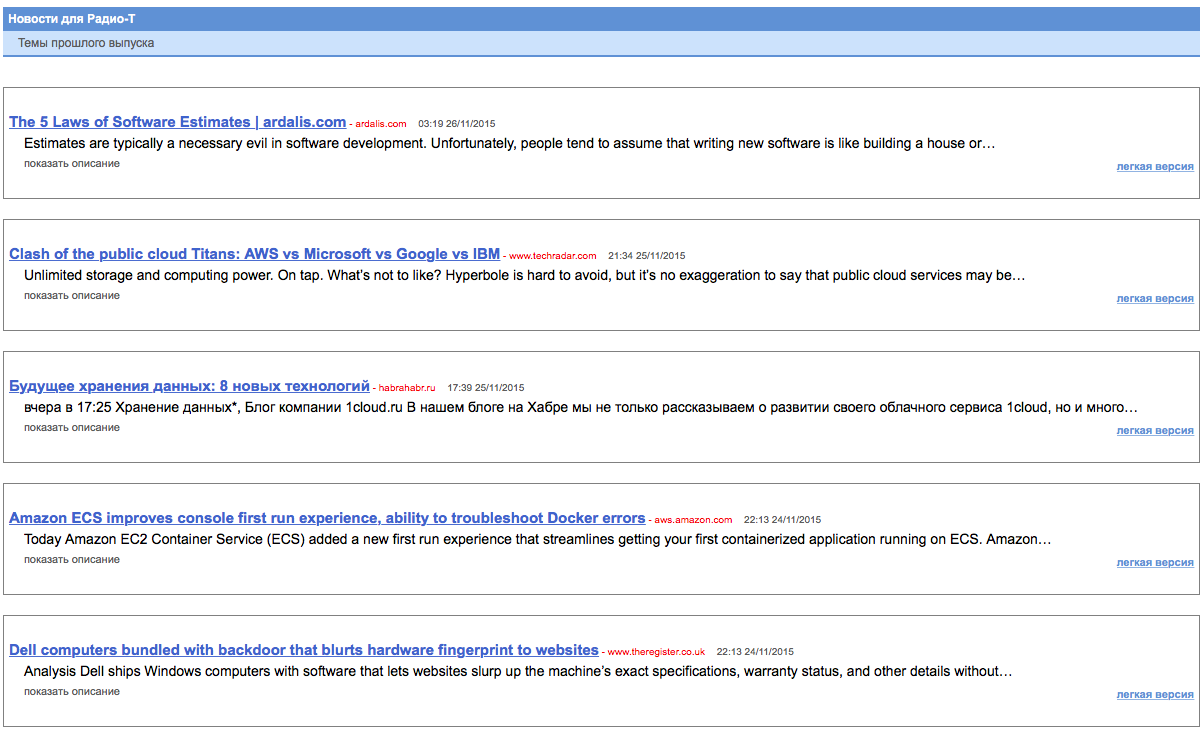This screenshot has height=736, width=1204.
Task: Open 'Темы прошлого выпуска' menu item
Action: pos(86,43)
